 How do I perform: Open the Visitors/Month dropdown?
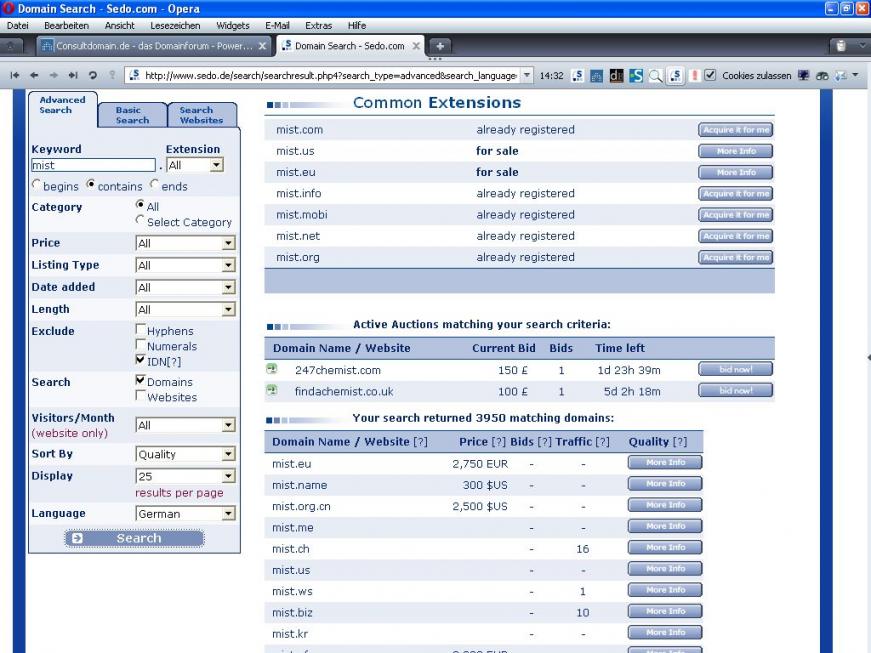(x=186, y=425)
